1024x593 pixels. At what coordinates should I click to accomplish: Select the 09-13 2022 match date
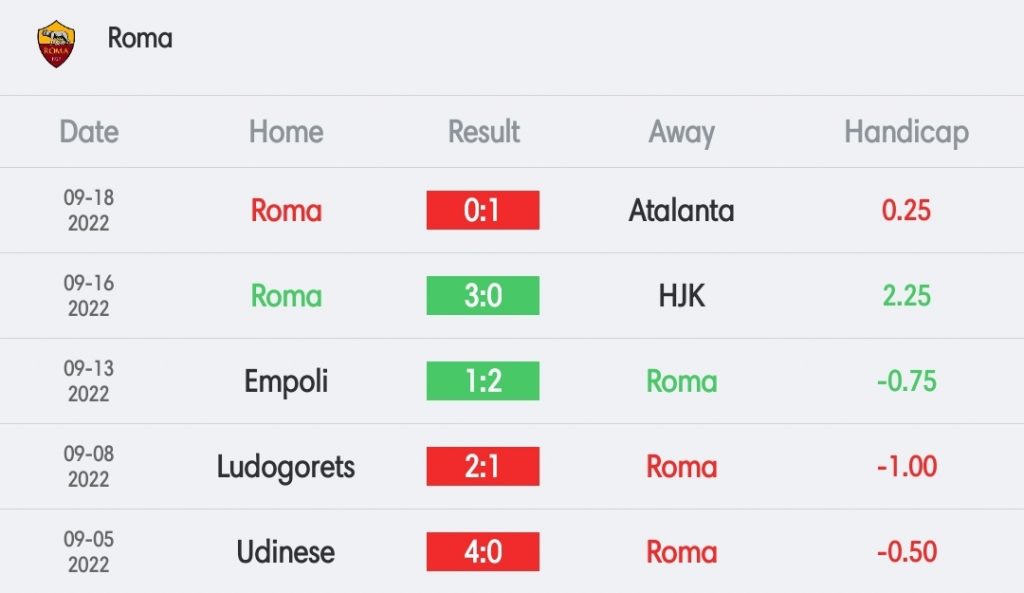89,381
